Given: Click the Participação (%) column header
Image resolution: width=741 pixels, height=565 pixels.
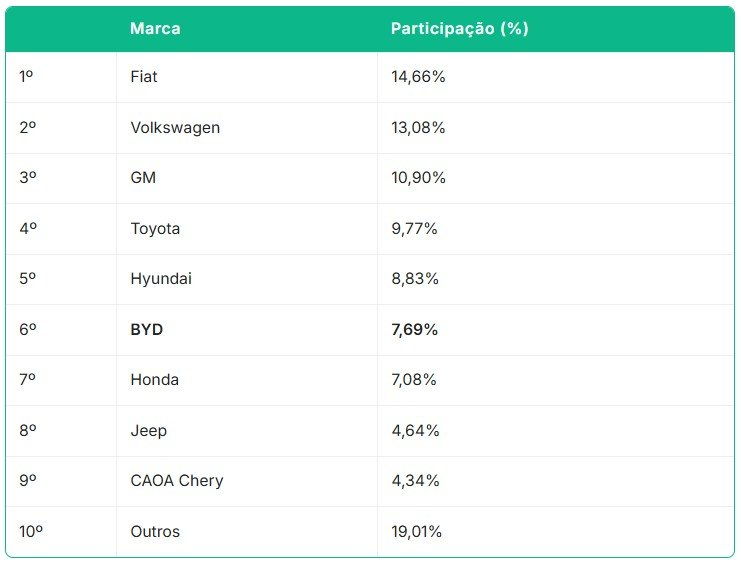Looking at the screenshot, I should pyautogui.click(x=459, y=28).
